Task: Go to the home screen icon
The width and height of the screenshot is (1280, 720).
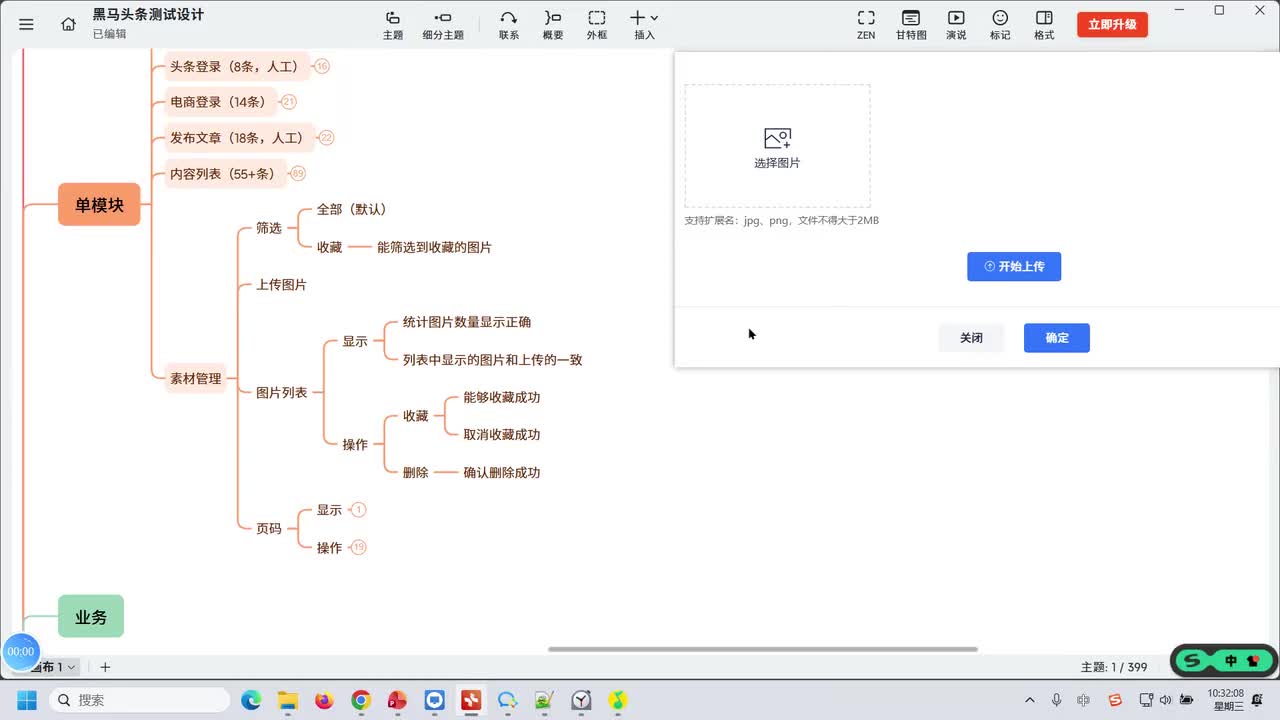Action: (68, 24)
